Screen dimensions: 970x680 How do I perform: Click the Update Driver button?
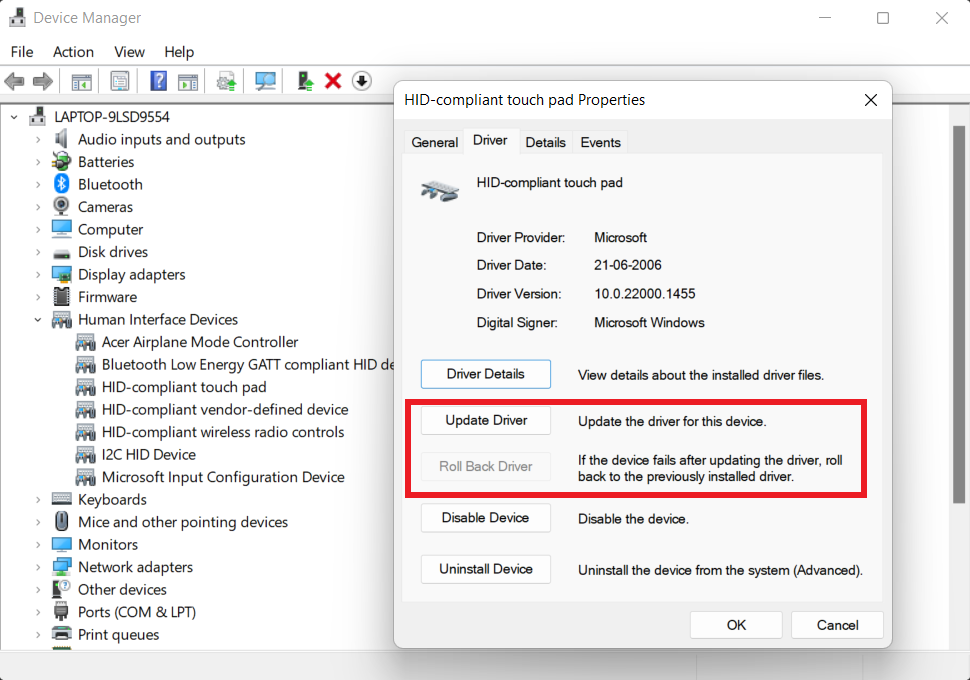(486, 420)
